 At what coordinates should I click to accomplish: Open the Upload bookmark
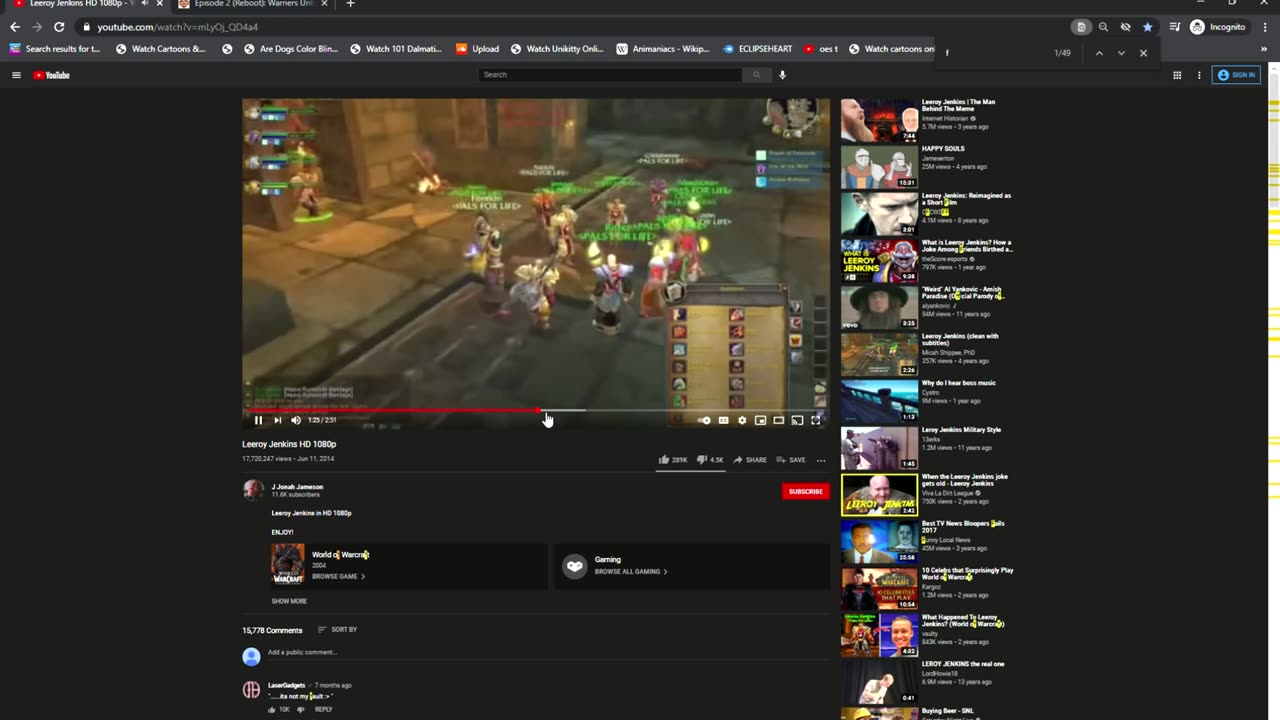coord(478,49)
